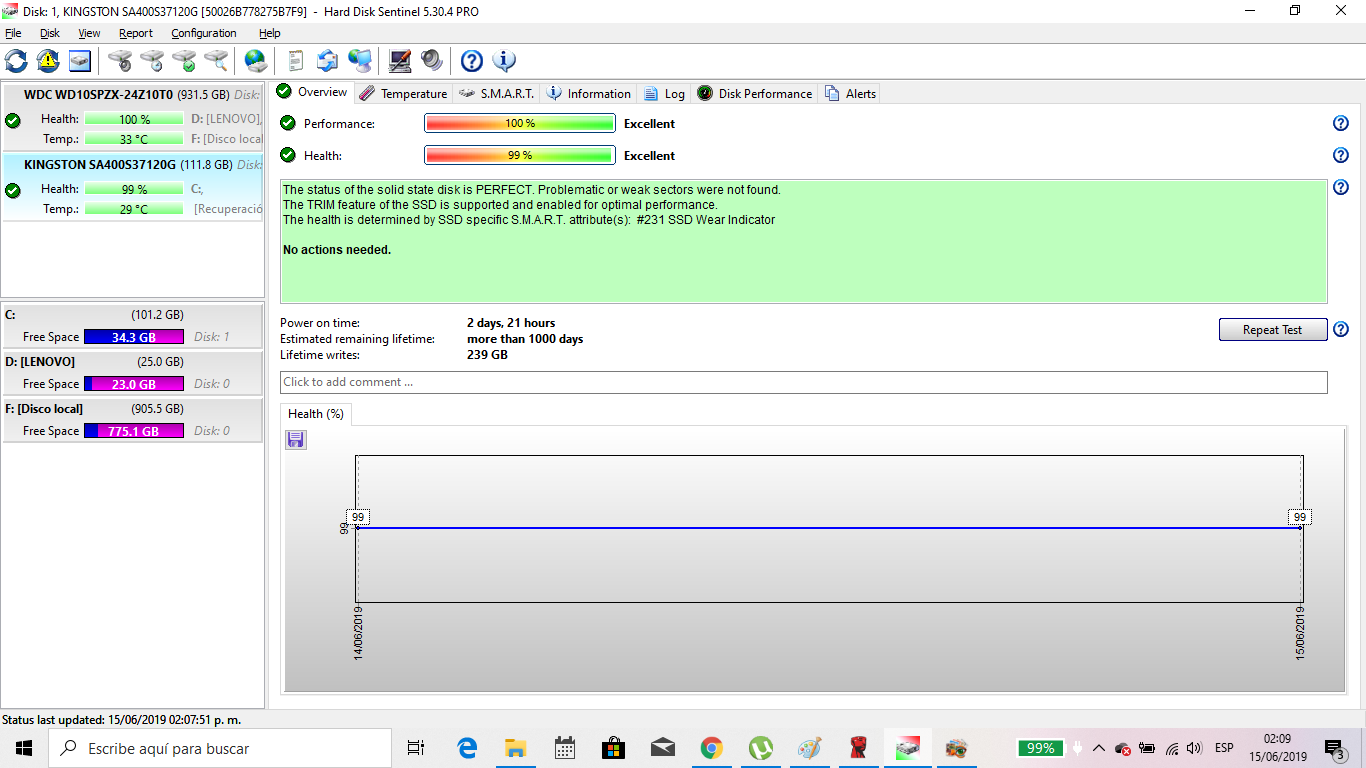Open the Configuration menu
1366x768 pixels.
coord(204,33)
